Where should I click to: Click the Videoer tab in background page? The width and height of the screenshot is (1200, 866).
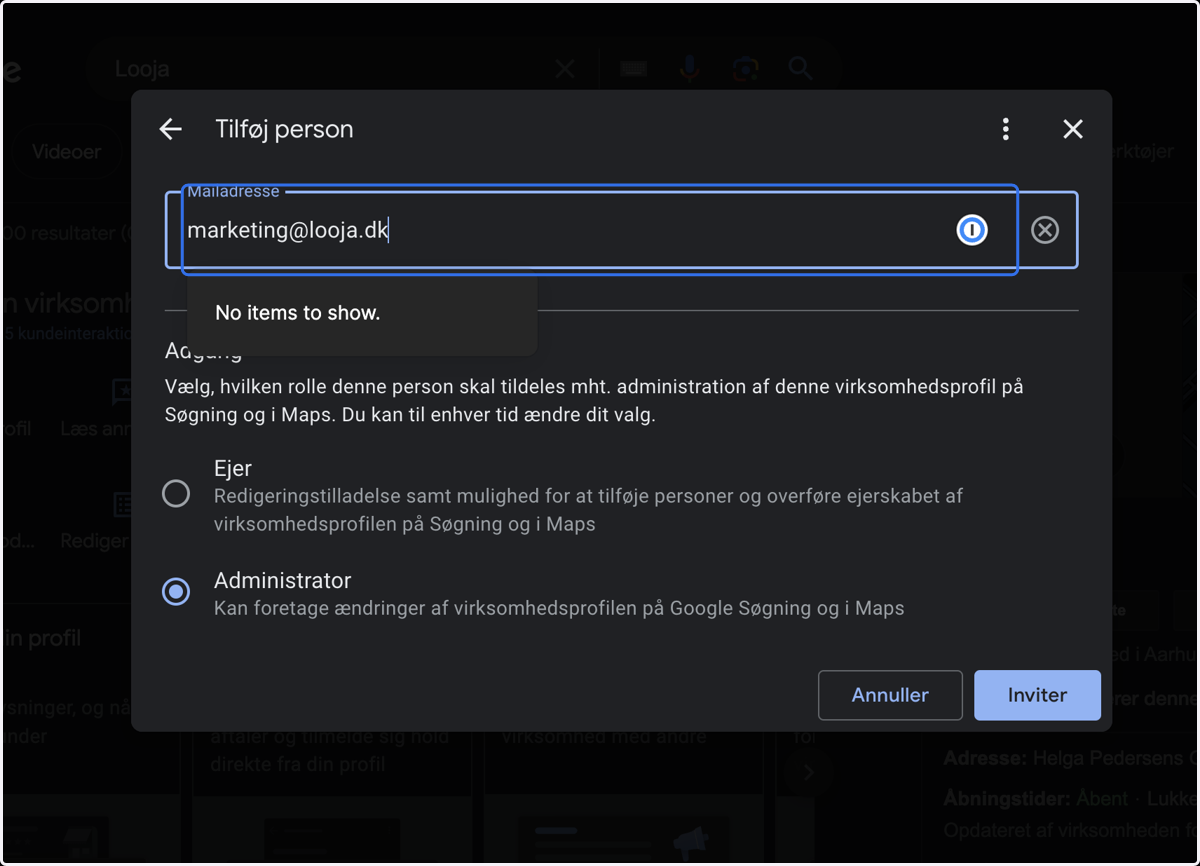click(66, 152)
